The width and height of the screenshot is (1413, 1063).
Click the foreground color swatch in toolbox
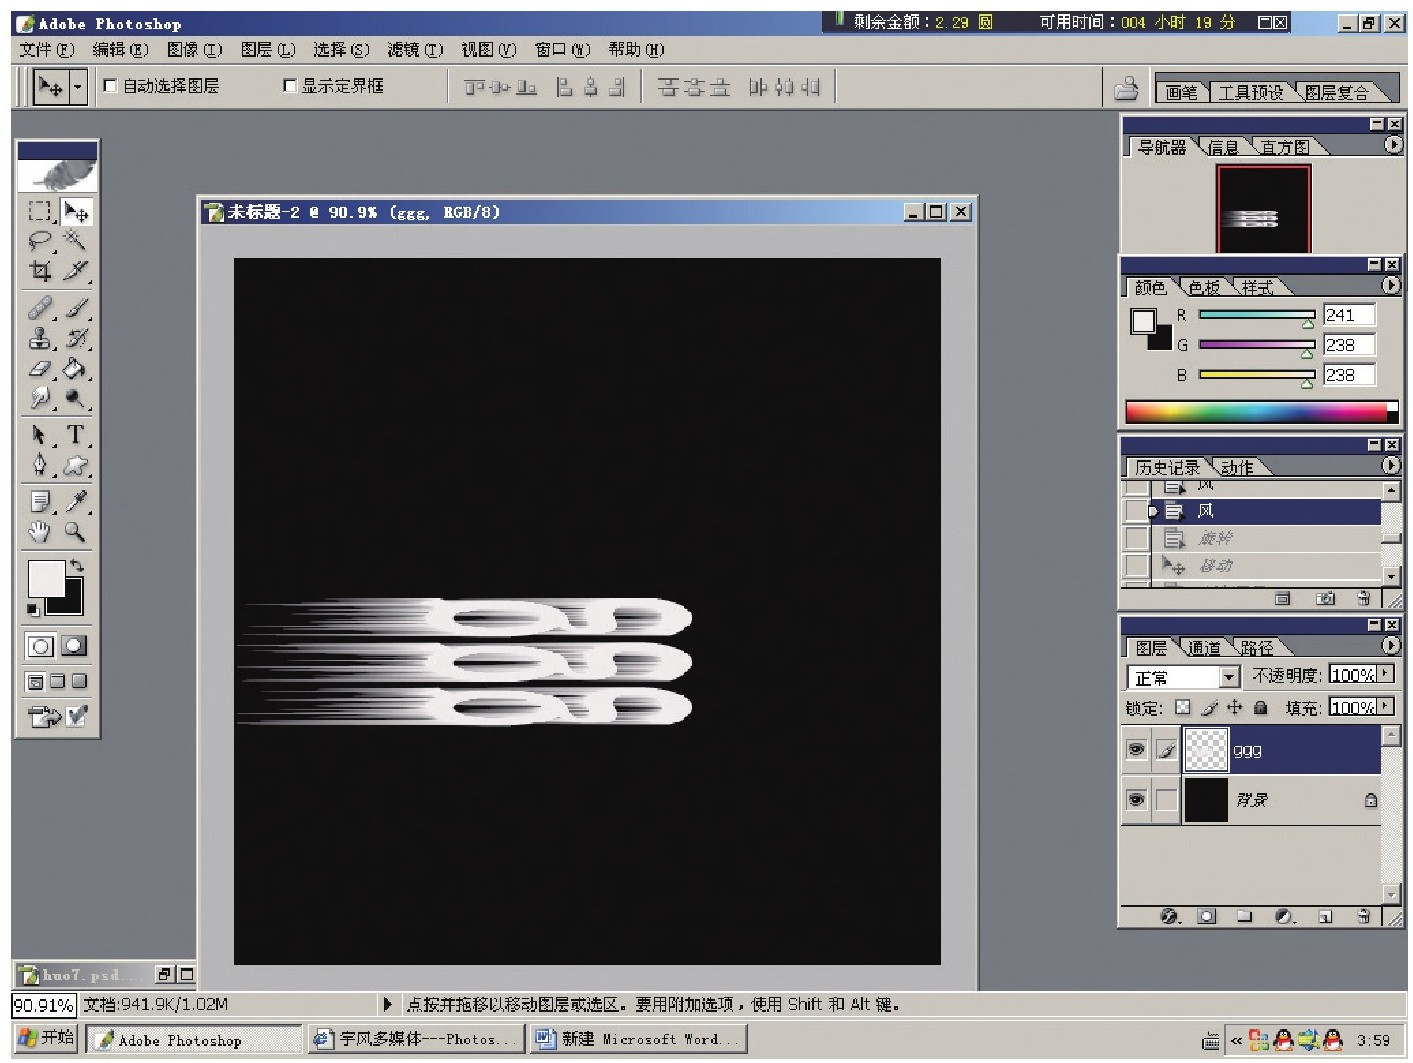click(45, 578)
